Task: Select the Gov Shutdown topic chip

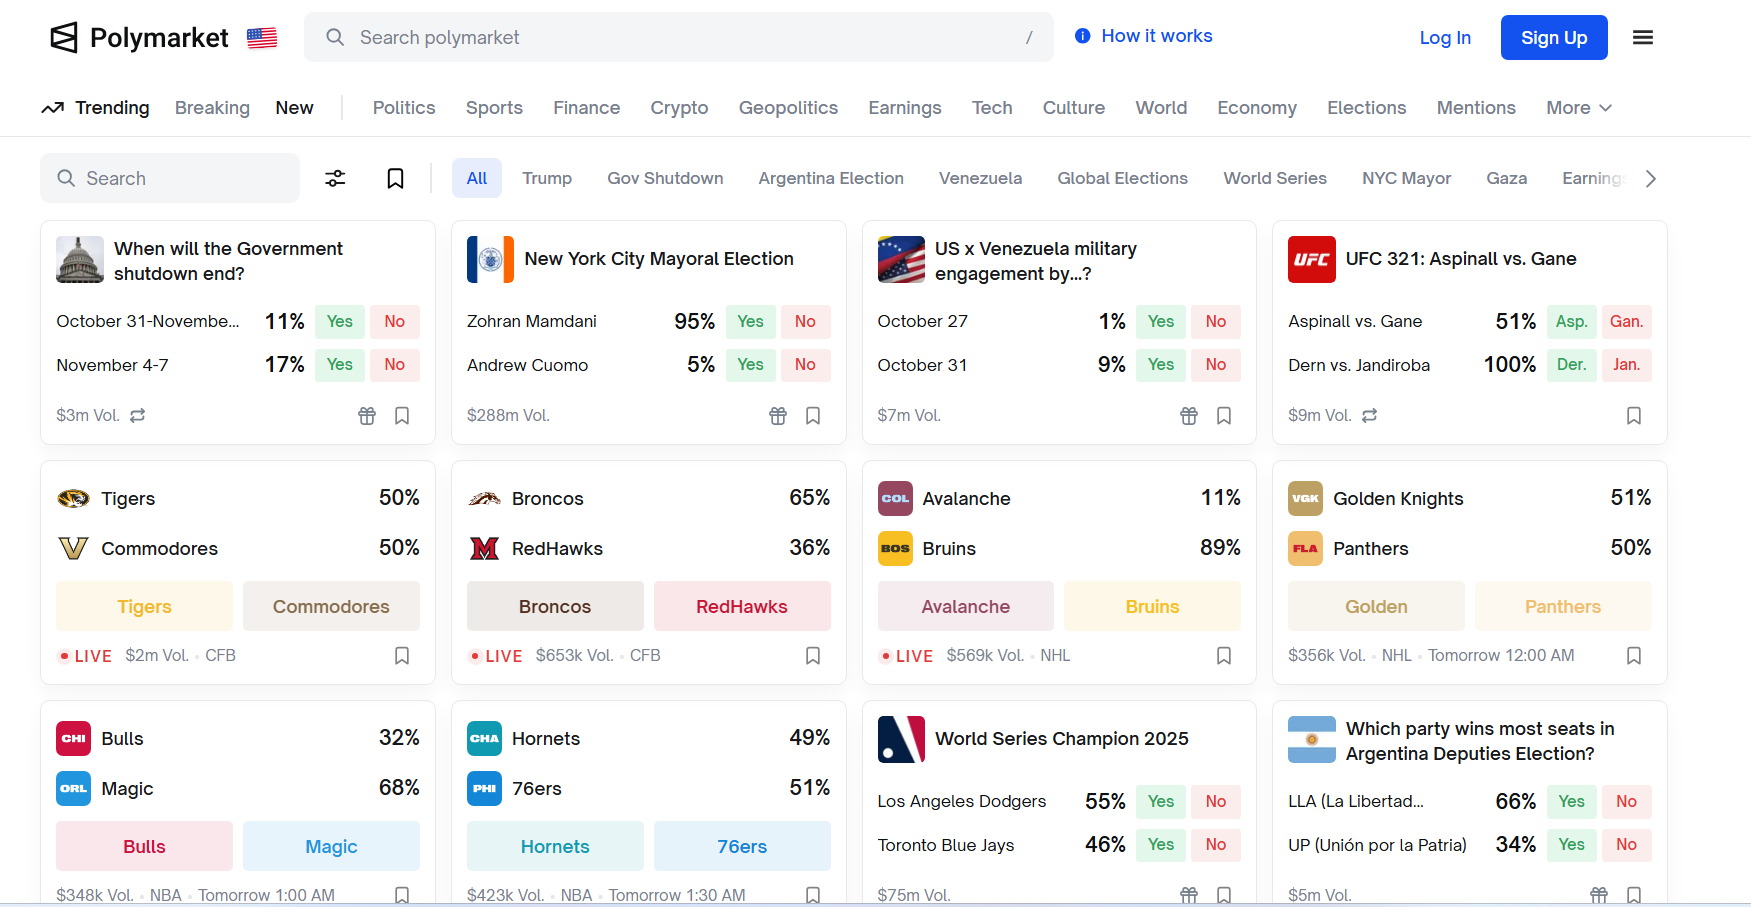Action: 665,178
